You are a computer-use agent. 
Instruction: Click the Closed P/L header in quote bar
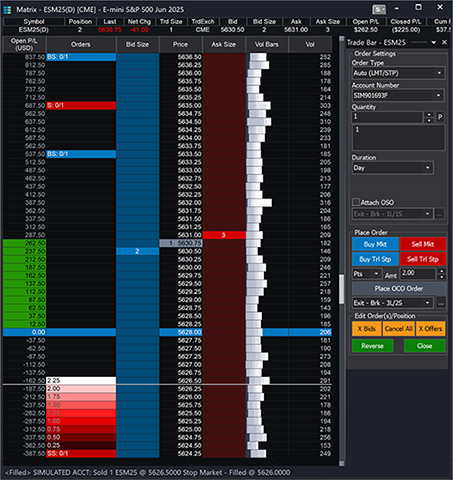406,22
